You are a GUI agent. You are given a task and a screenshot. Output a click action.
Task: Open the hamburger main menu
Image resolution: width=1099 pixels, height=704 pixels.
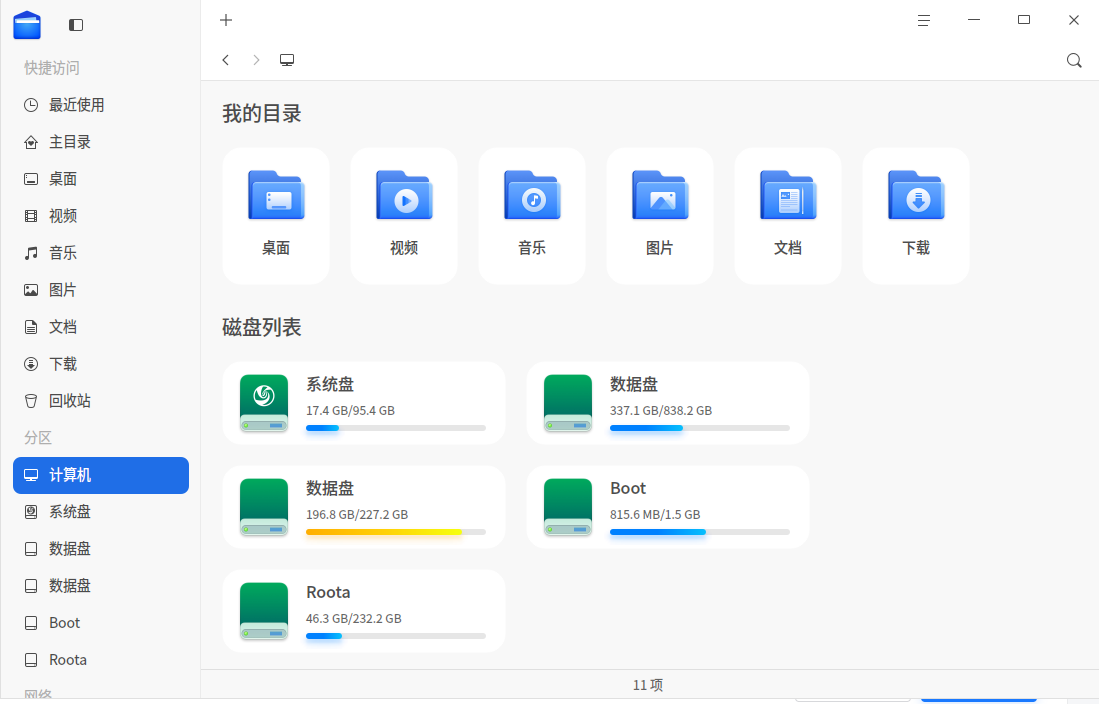pyautogui.click(x=924, y=20)
